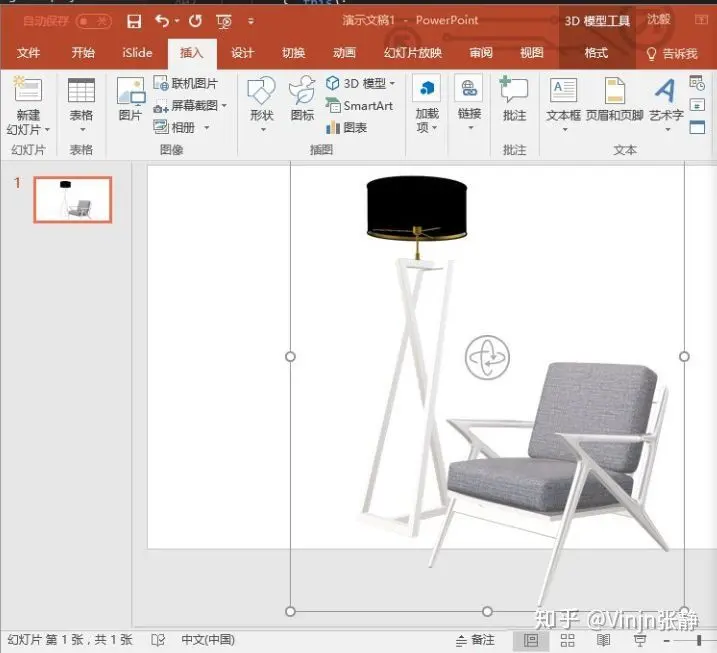
Task: Switch to Reading view icon
Action: [604, 640]
